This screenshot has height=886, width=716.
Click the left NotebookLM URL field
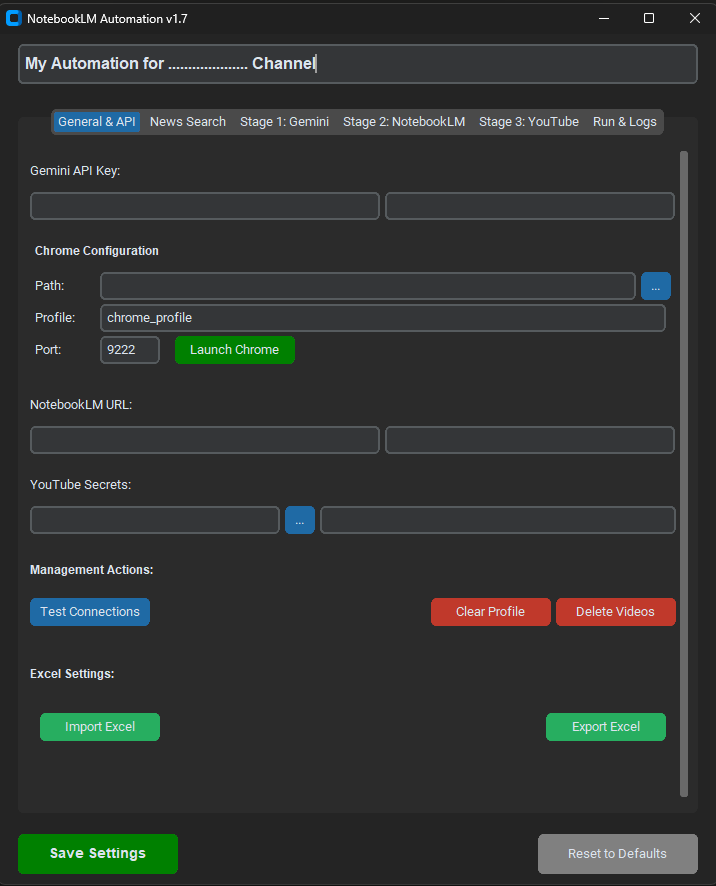pyautogui.click(x=205, y=440)
